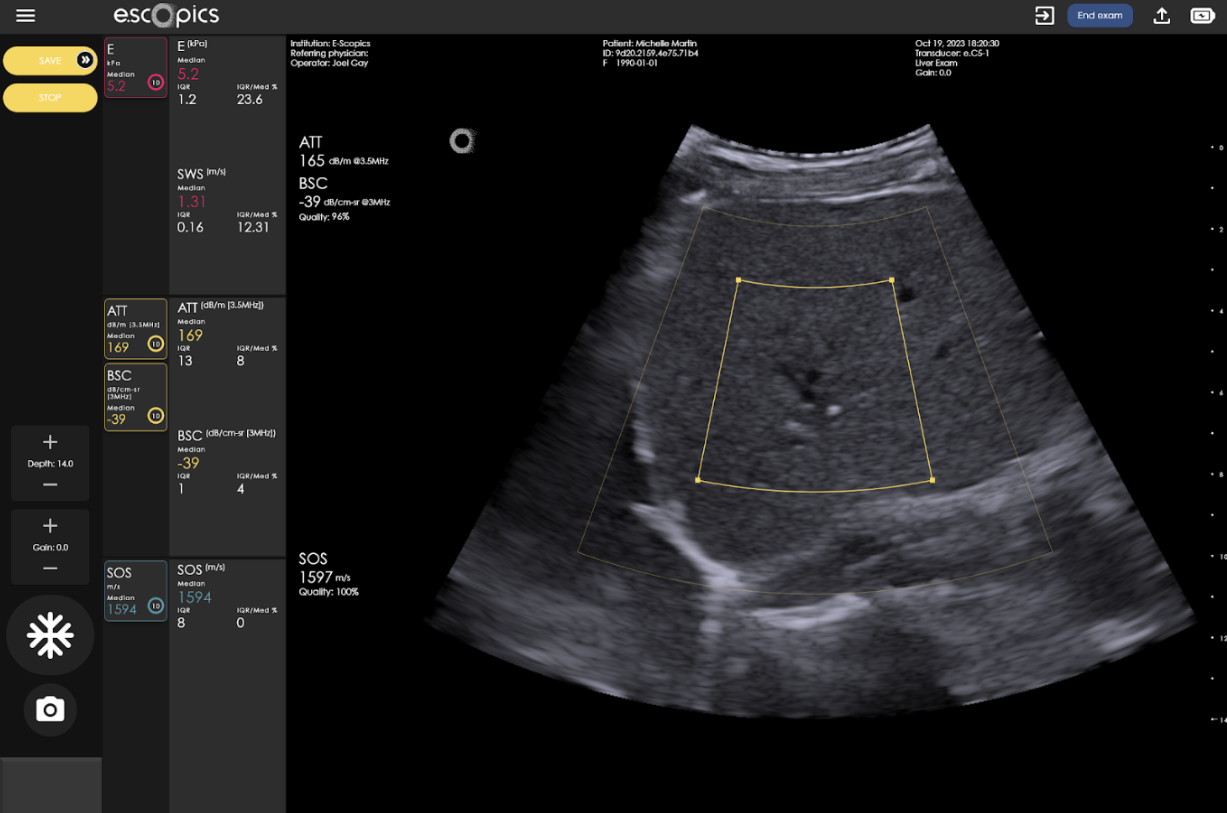Image resolution: width=1227 pixels, height=813 pixels.
Task: Select the BSC backscatter measurement card
Action: (x=135, y=397)
